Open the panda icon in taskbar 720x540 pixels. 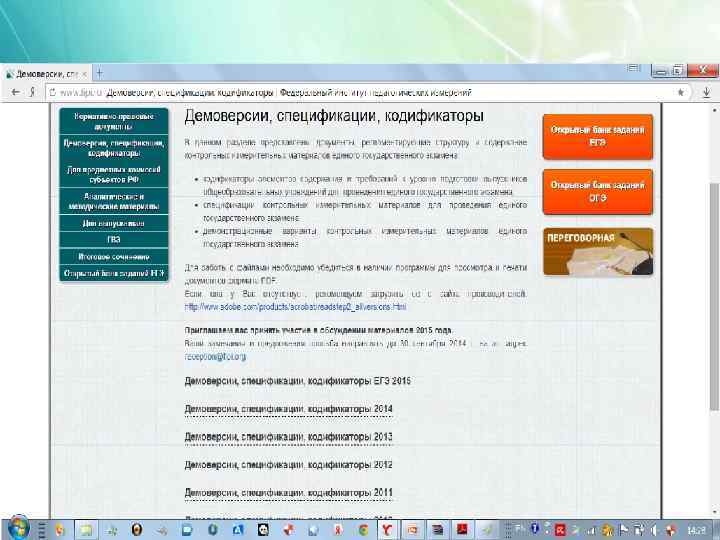pos(263,530)
